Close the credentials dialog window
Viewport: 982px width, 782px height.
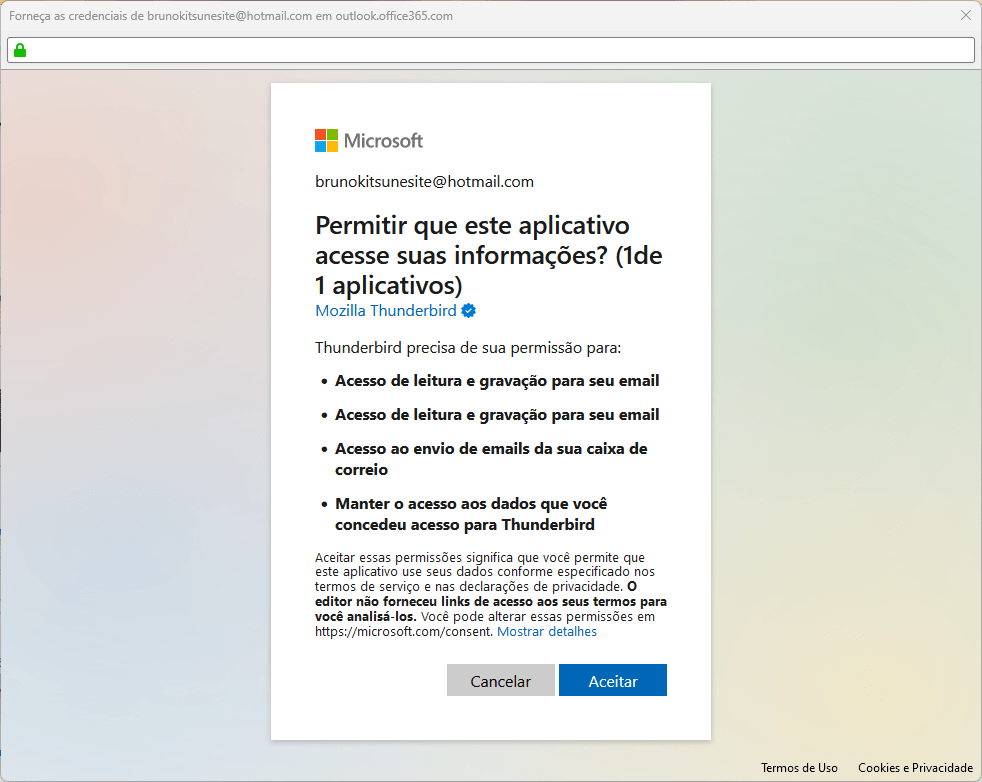tap(966, 15)
